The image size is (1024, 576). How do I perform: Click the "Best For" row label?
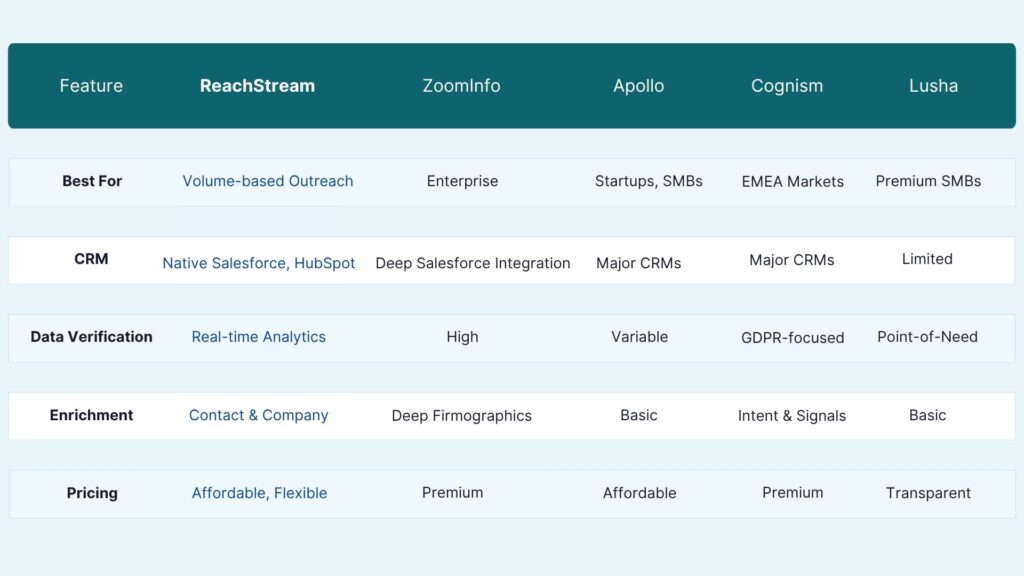coord(92,181)
